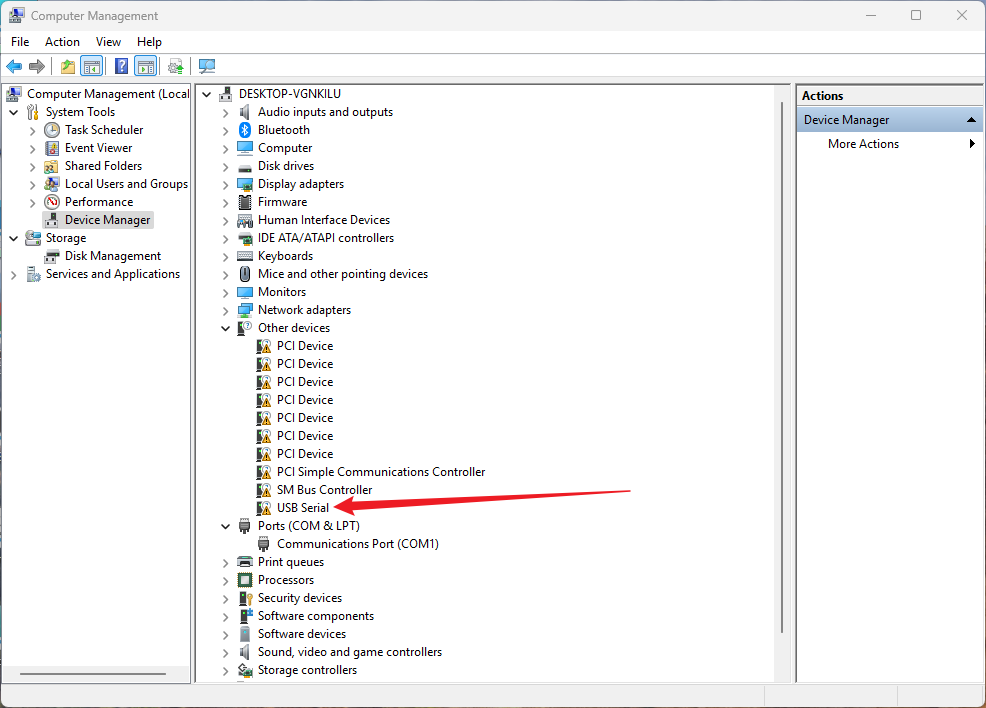Select Computer Management (Local) root
Viewport: 986px width, 708px height.
point(108,94)
